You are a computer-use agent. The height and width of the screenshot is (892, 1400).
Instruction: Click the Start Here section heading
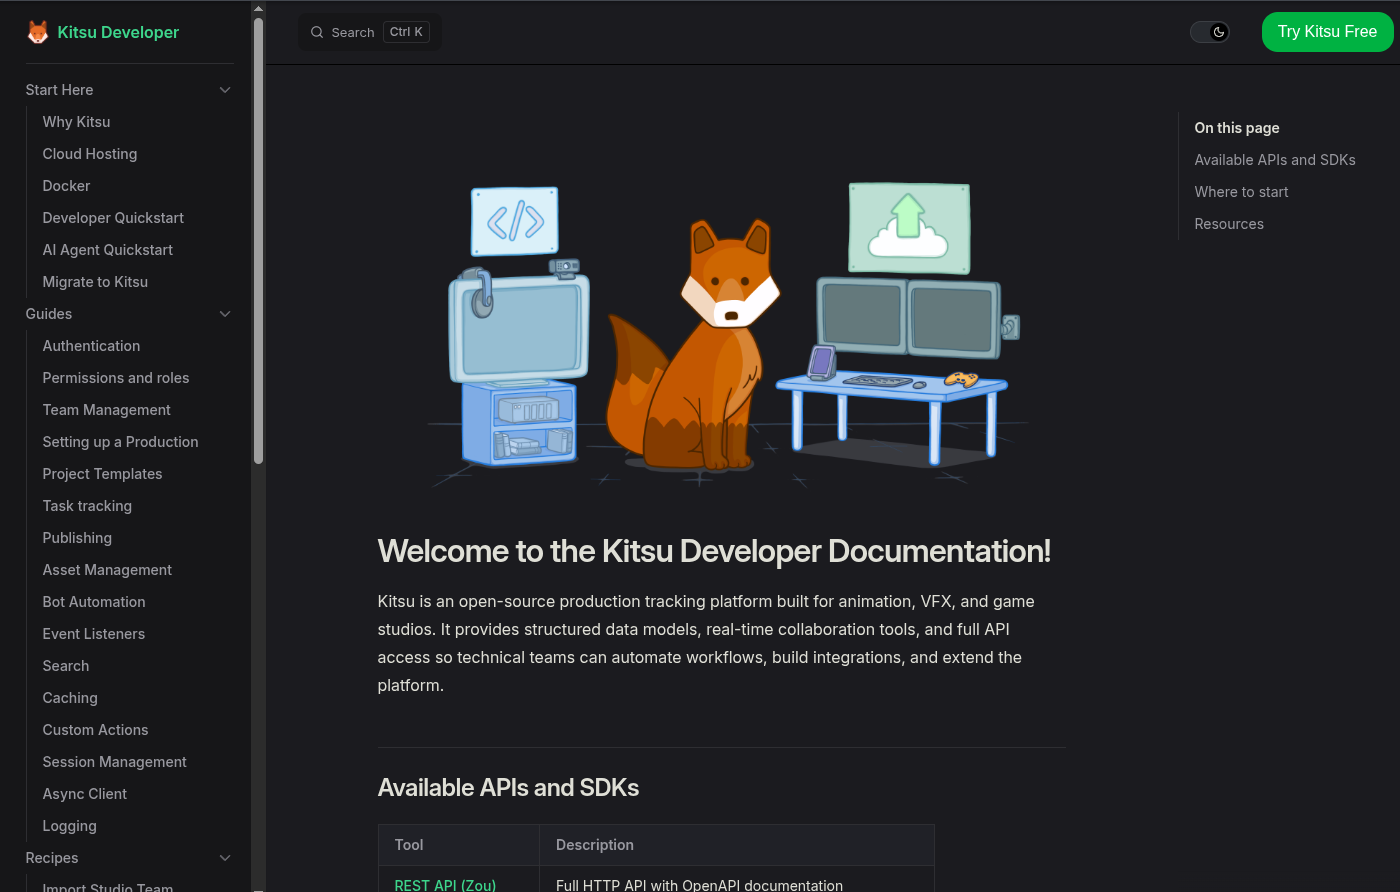59,90
